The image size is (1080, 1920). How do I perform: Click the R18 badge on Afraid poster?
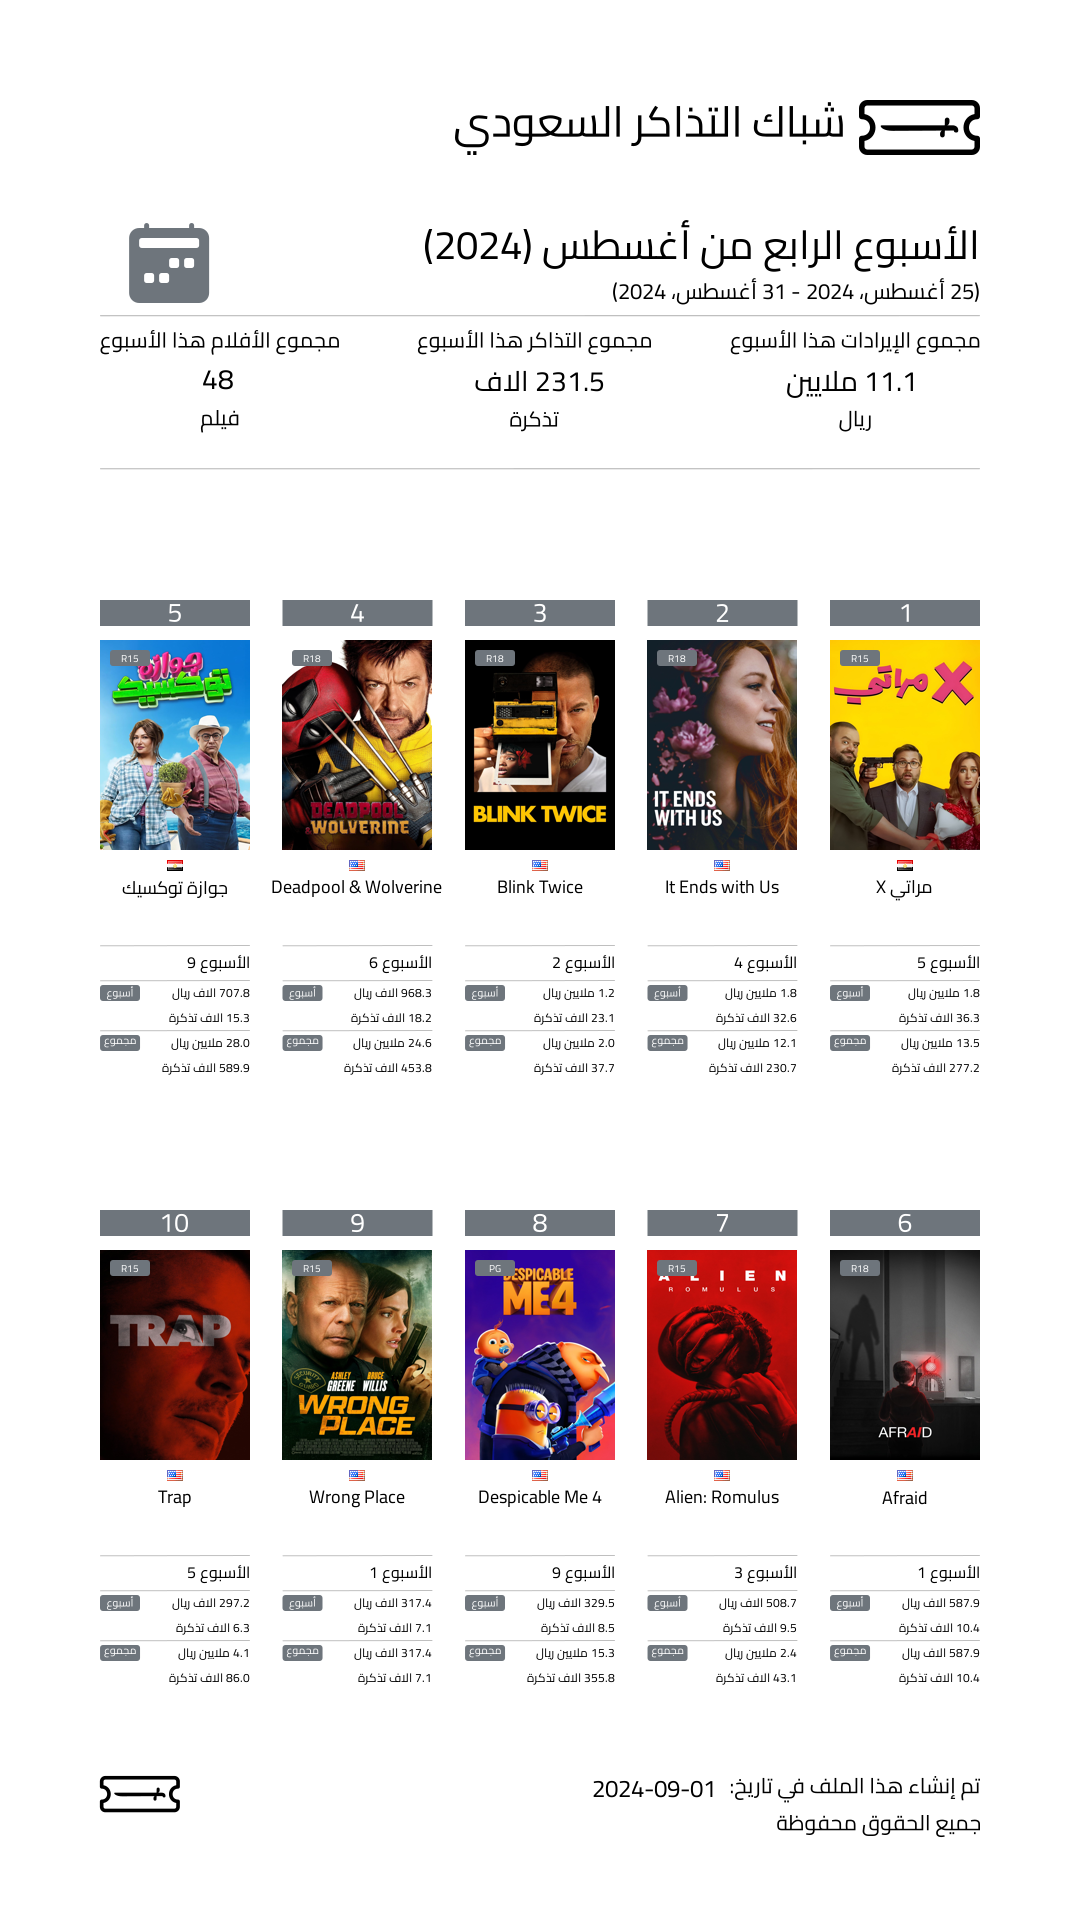coord(860,1268)
